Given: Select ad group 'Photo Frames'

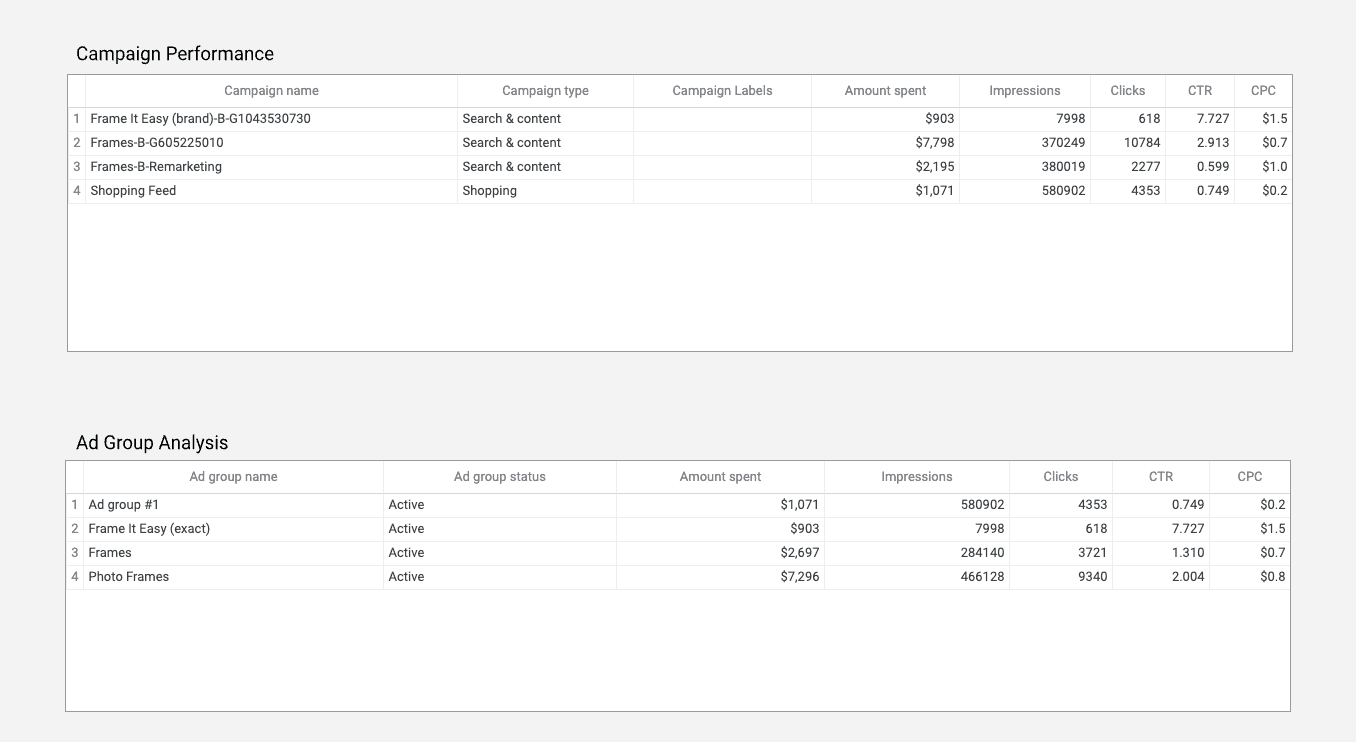Looking at the screenshot, I should pyautogui.click(x=129, y=577).
